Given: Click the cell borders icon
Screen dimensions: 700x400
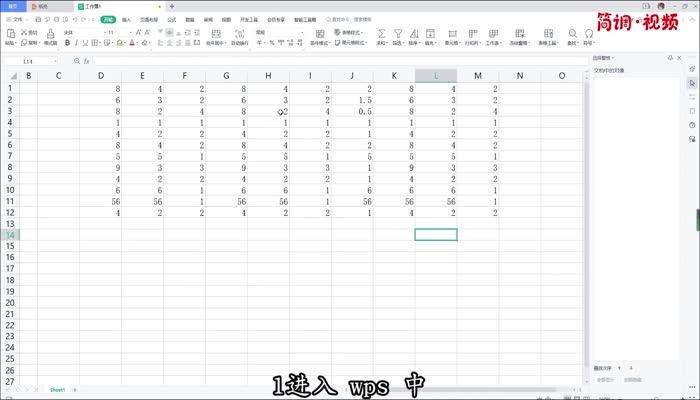Looking at the screenshot, I should pos(95,43).
